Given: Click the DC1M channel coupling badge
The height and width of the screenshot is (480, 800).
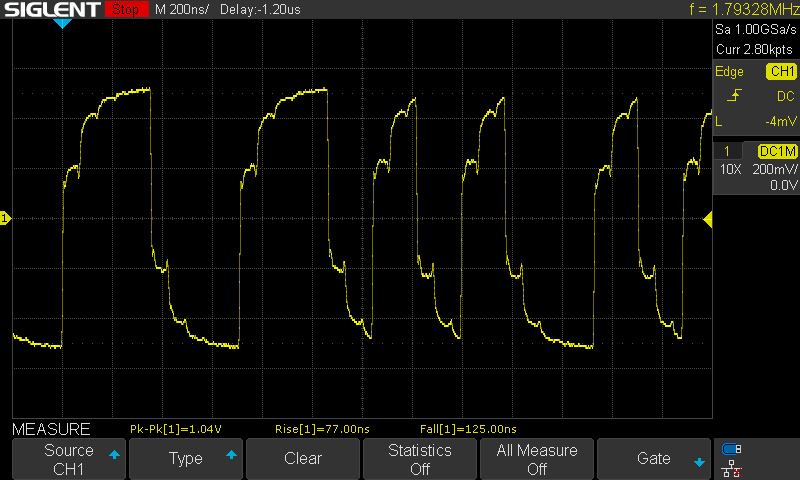Looking at the screenshot, I should [777, 150].
